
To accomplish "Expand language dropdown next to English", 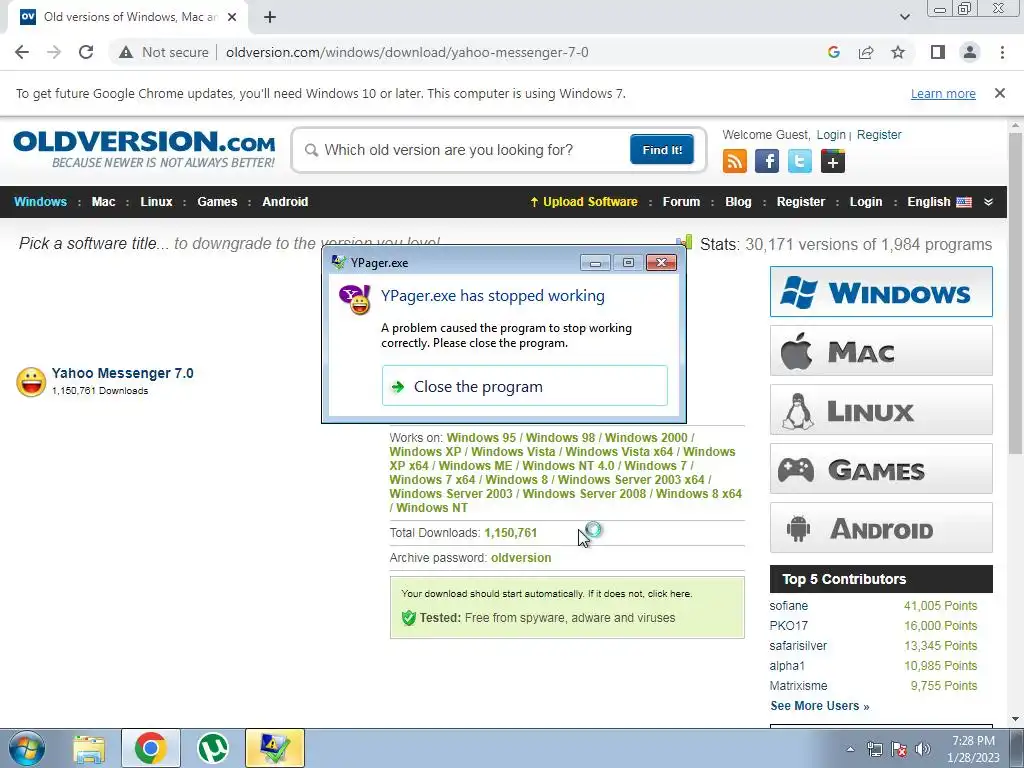I will [988, 202].
